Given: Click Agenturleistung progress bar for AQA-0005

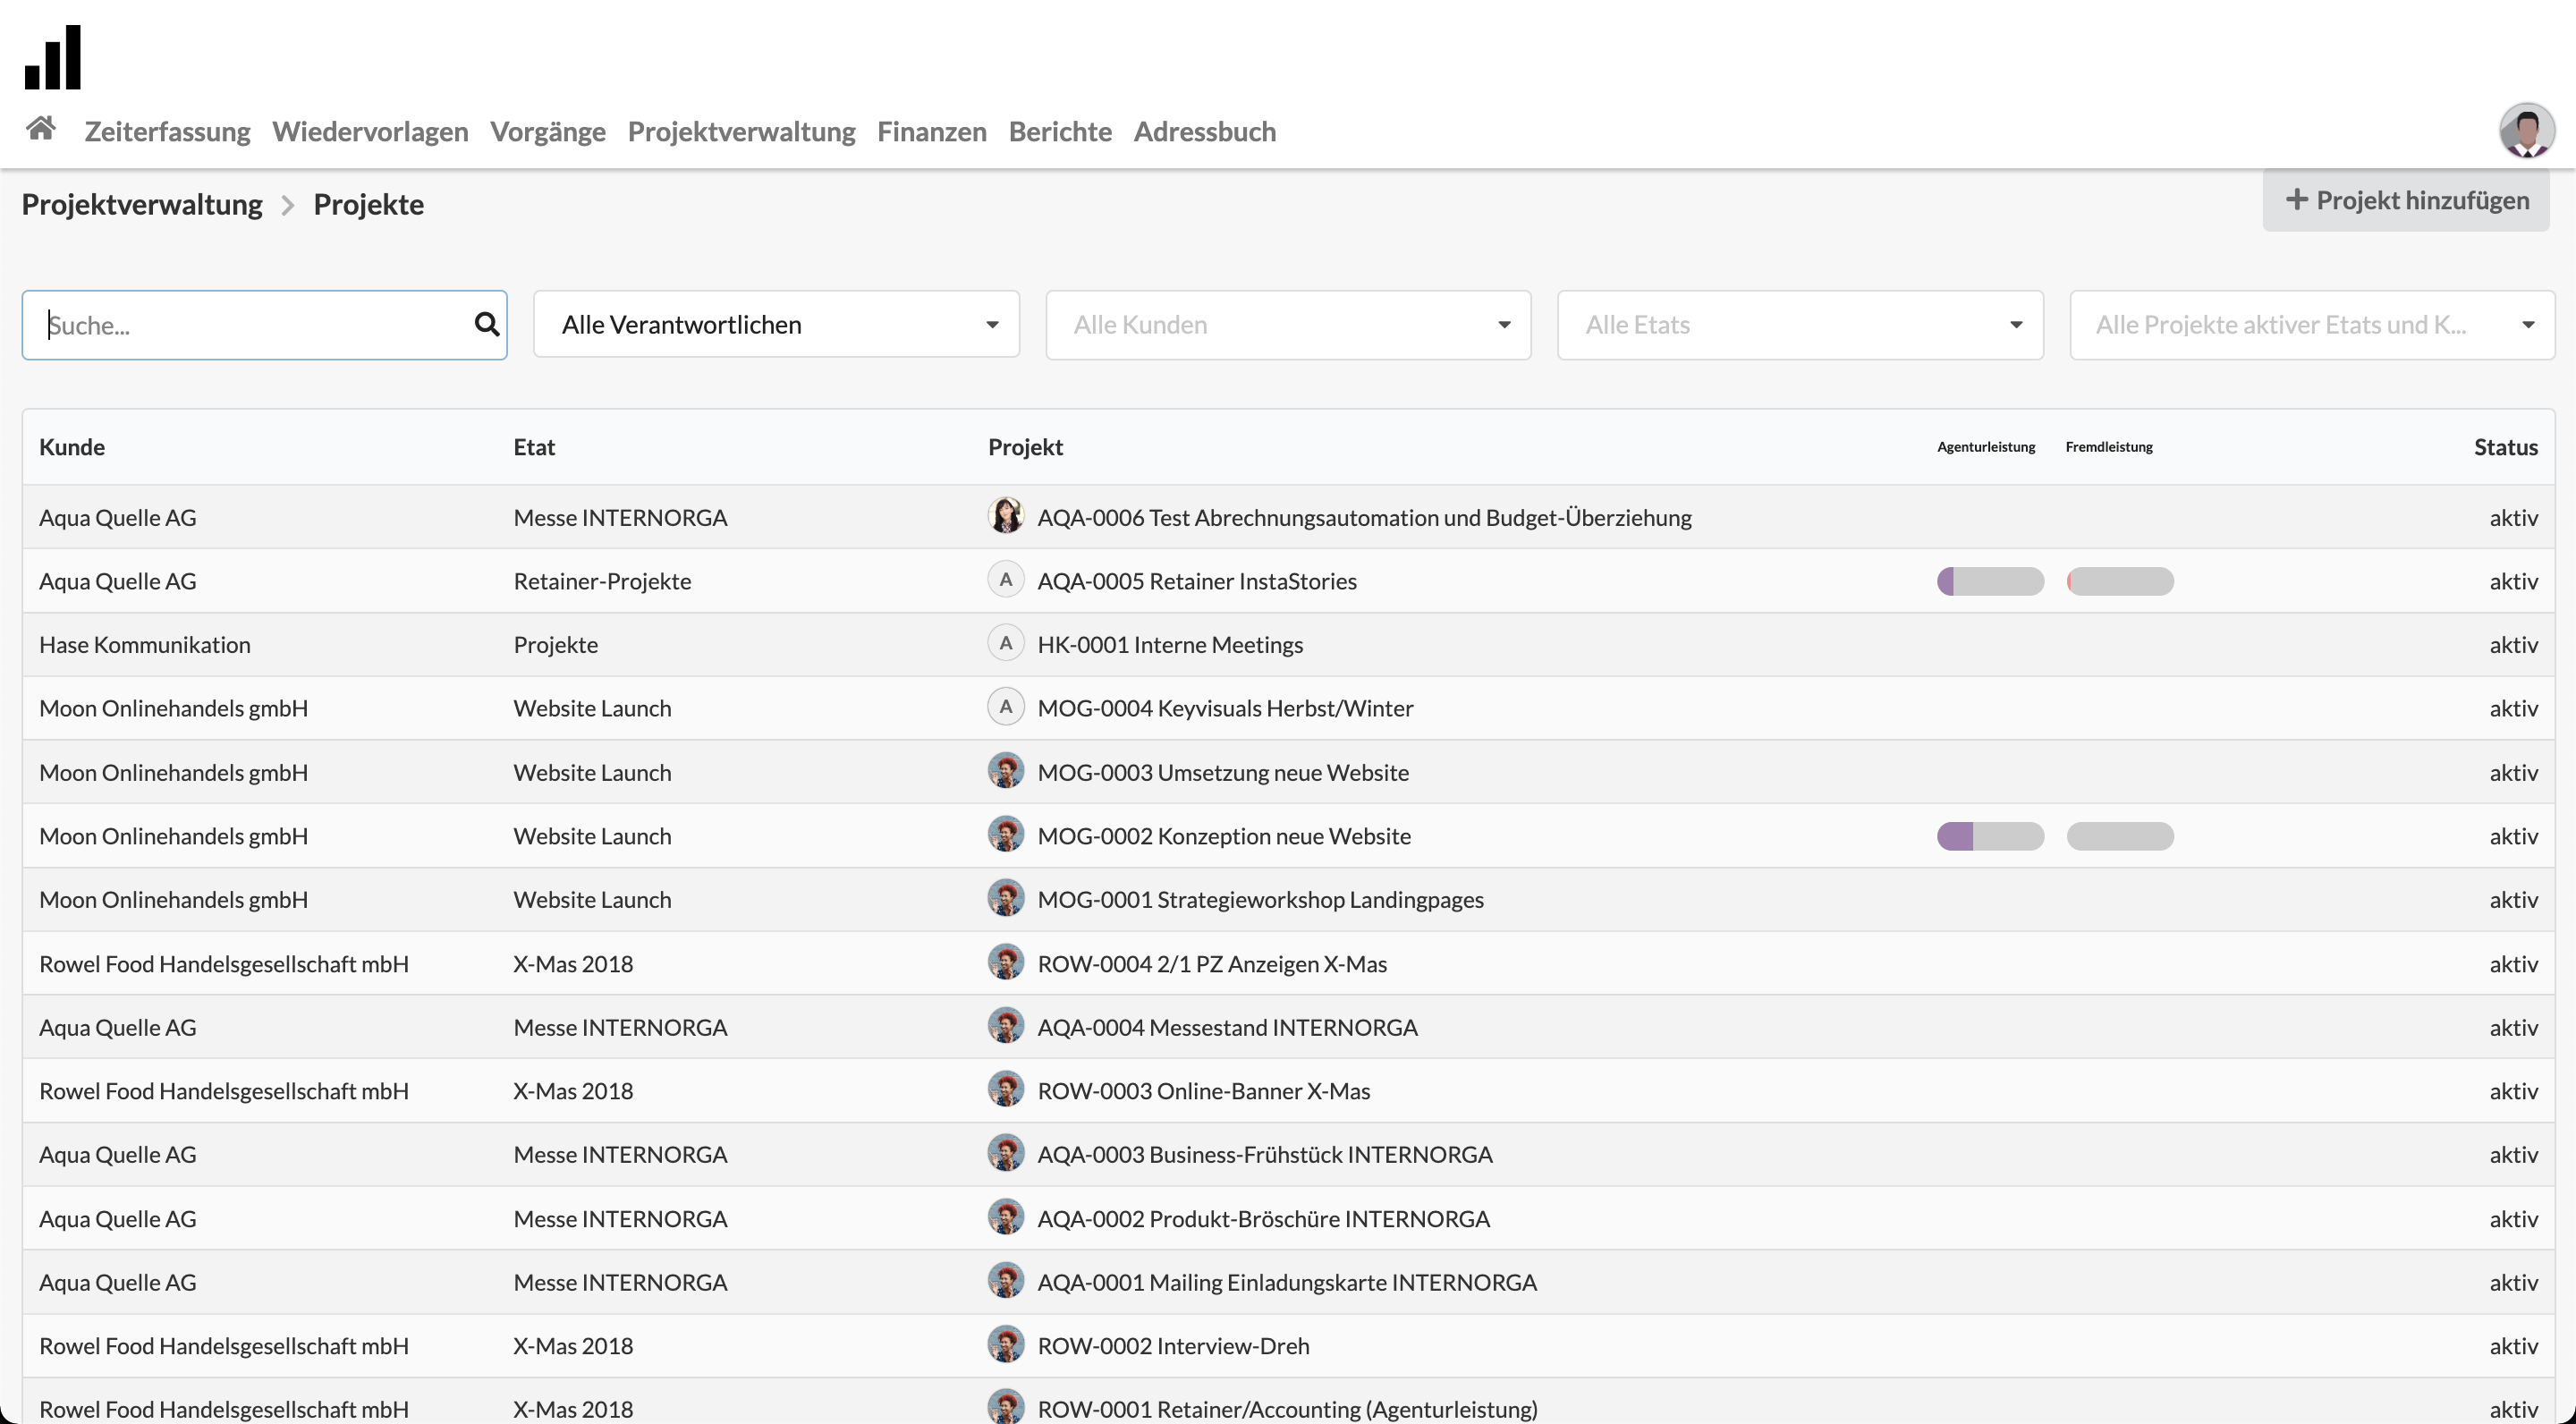Looking at the screenshot, I should click(1989, 581).
